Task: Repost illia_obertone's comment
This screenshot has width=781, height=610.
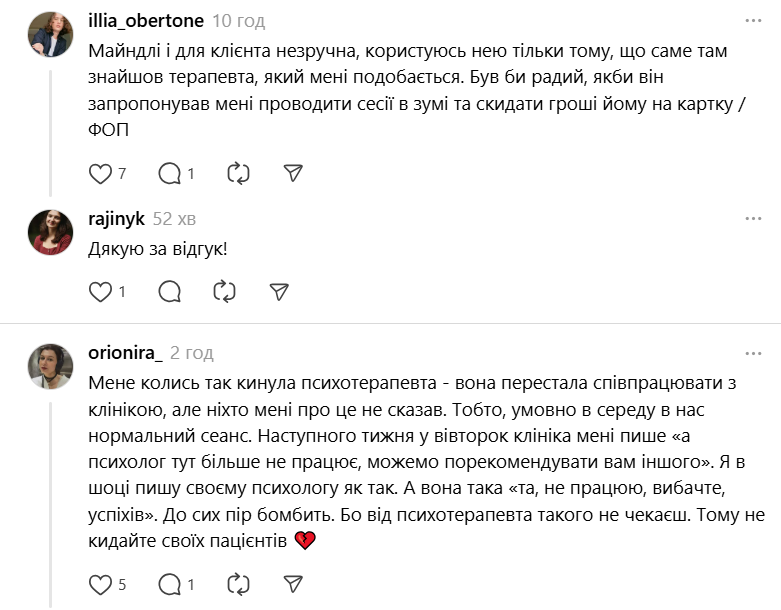Action: click(238, 173)
